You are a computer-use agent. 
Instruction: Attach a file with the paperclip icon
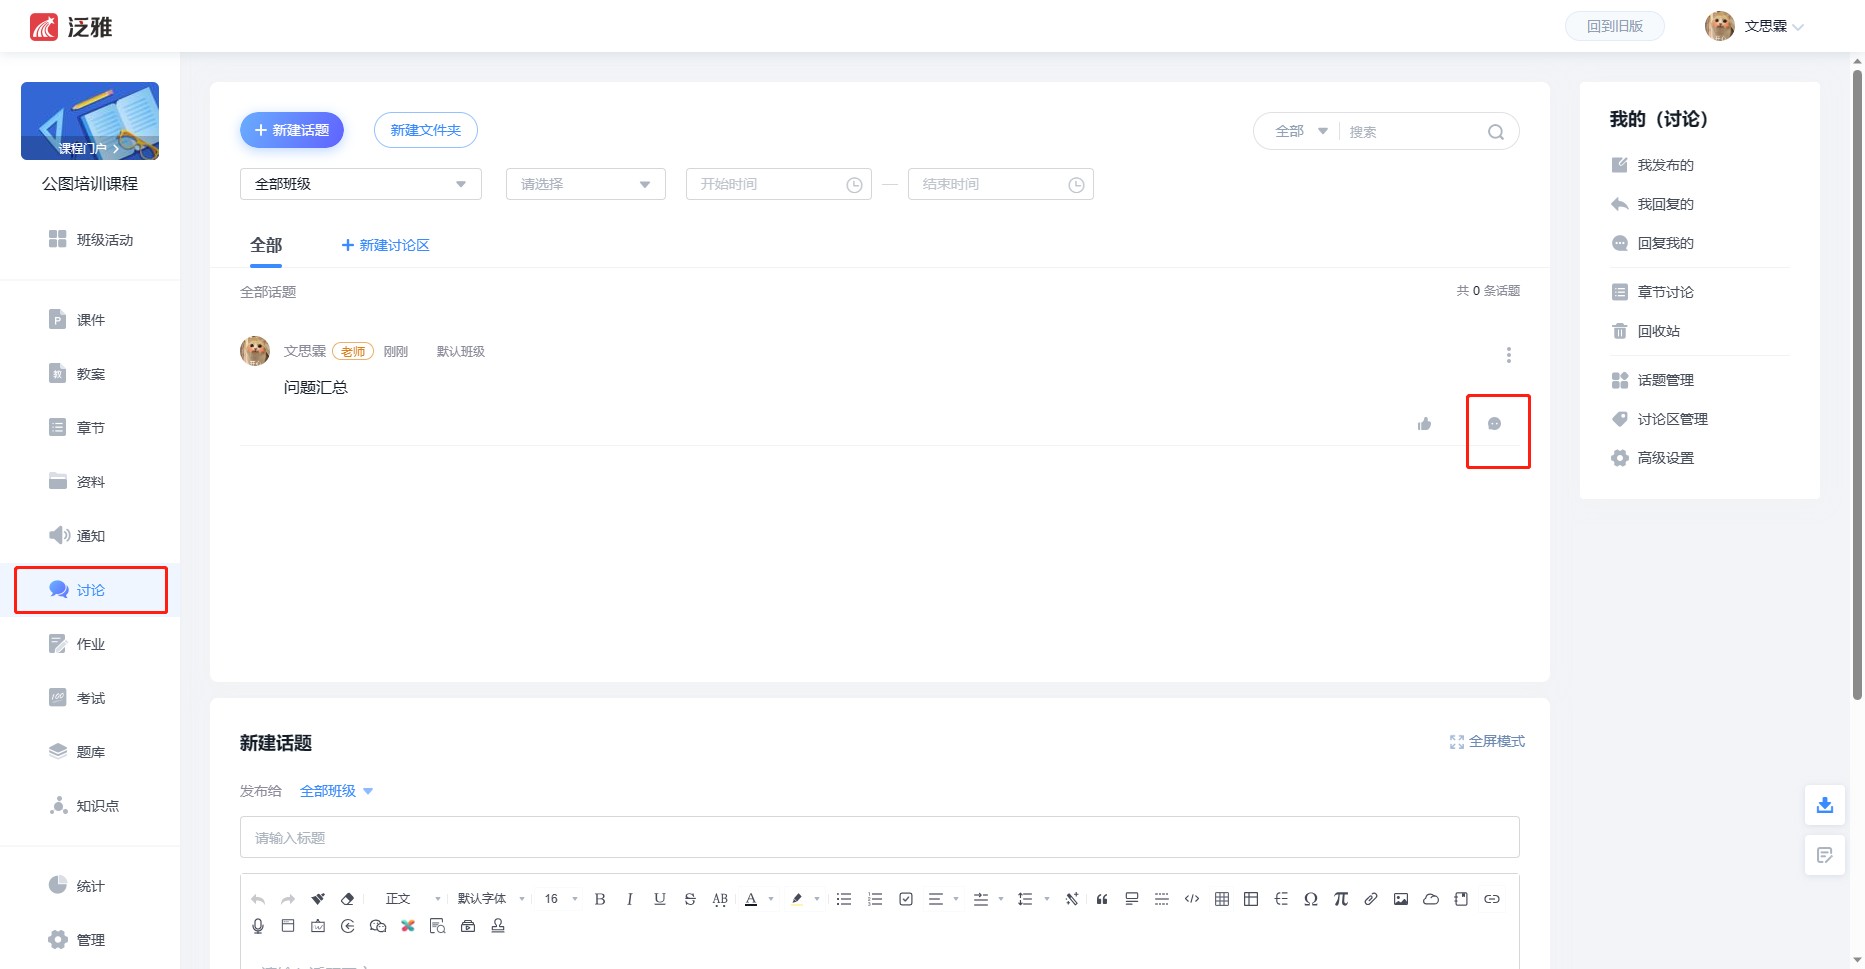(1371, 899)
